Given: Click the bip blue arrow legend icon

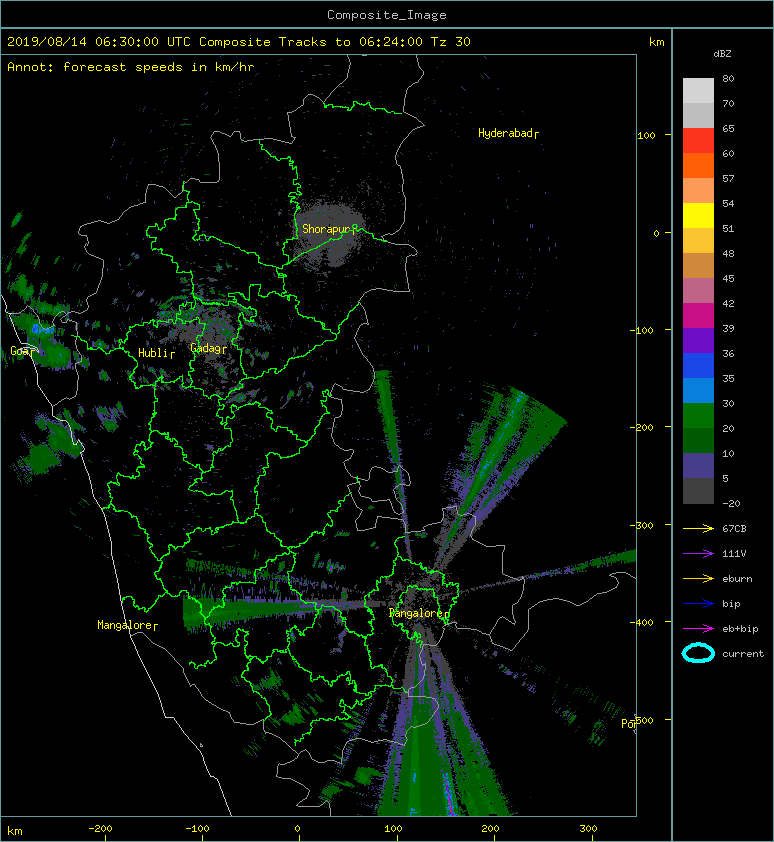Looking at the screenshot, I should point(698,604).
